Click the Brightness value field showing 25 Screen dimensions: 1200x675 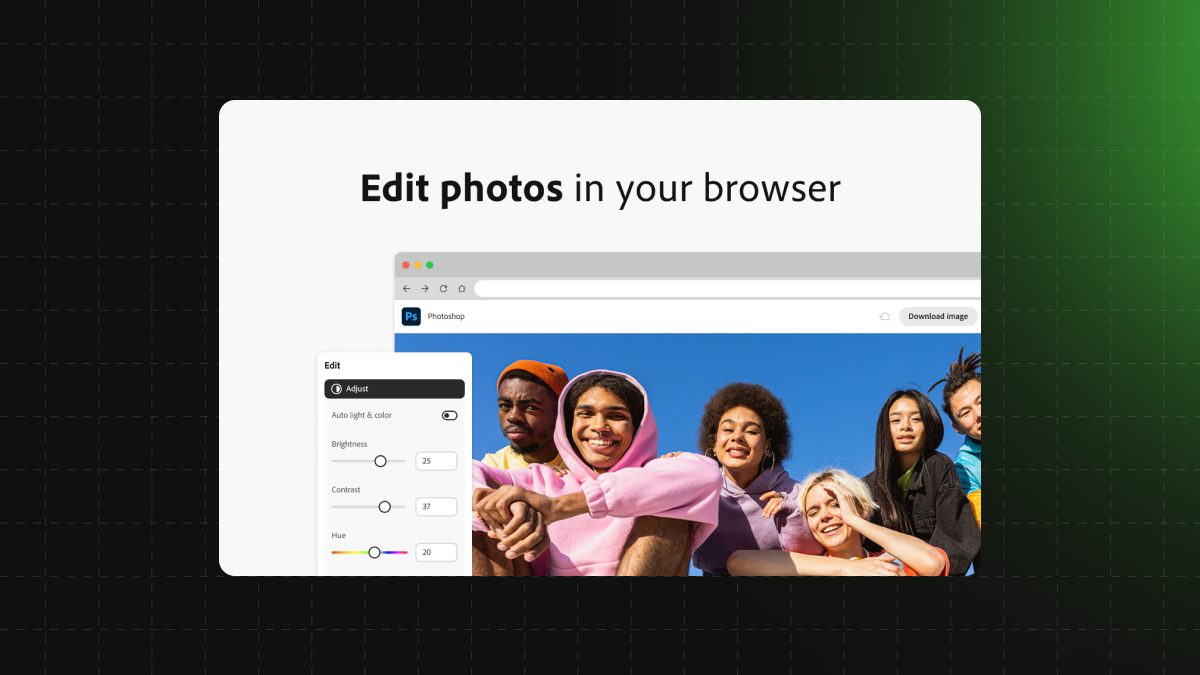[x=436, y=461]
